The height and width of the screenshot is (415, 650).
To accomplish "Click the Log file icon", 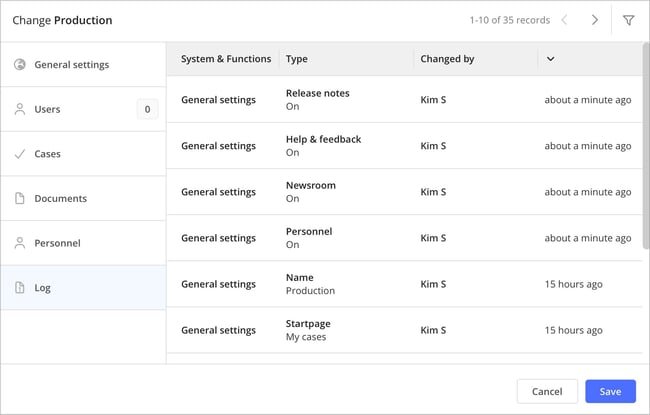I will click(x=20, y=288).
